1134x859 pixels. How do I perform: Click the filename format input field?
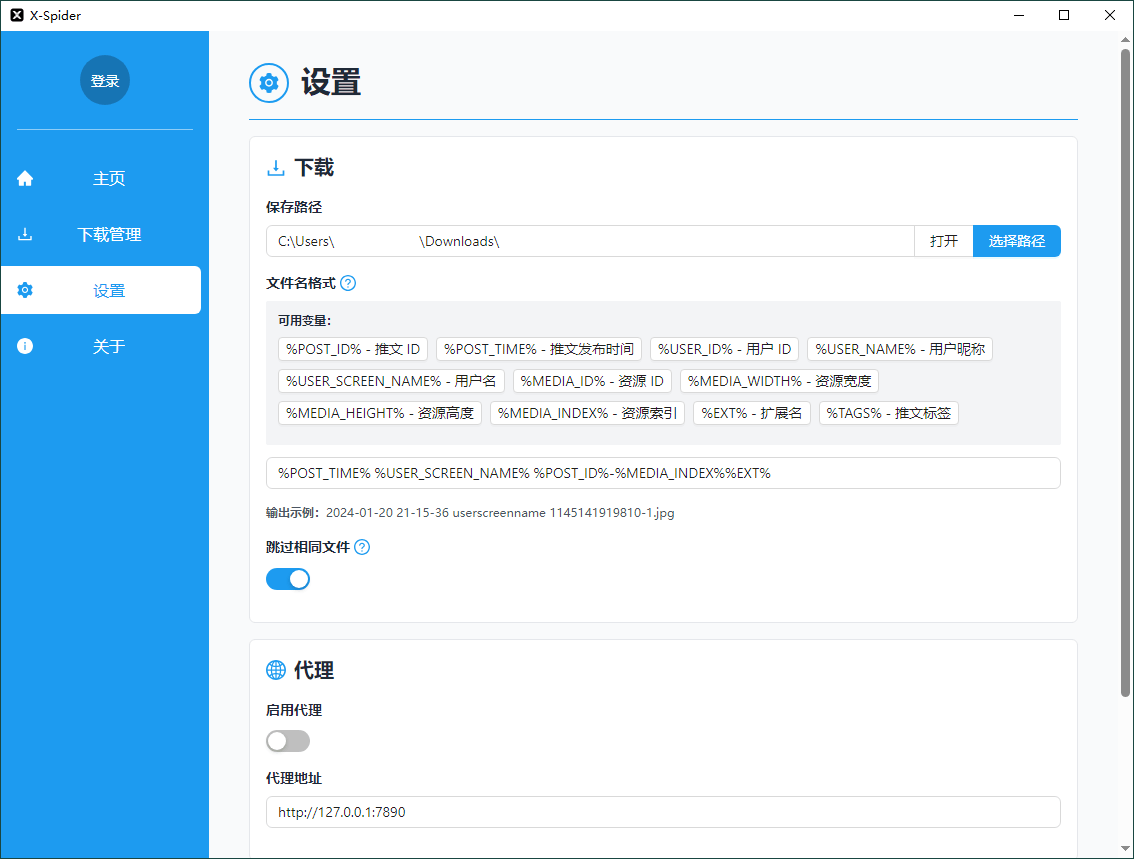click(x=663, y=472)
